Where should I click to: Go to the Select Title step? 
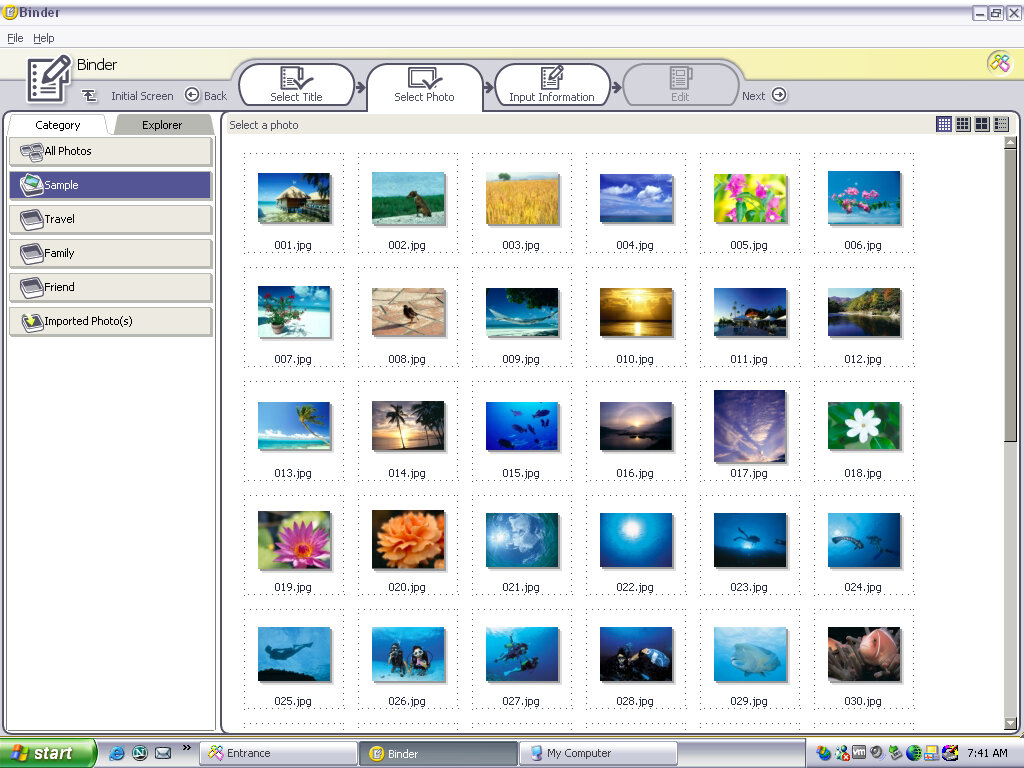tap(296, 85)
